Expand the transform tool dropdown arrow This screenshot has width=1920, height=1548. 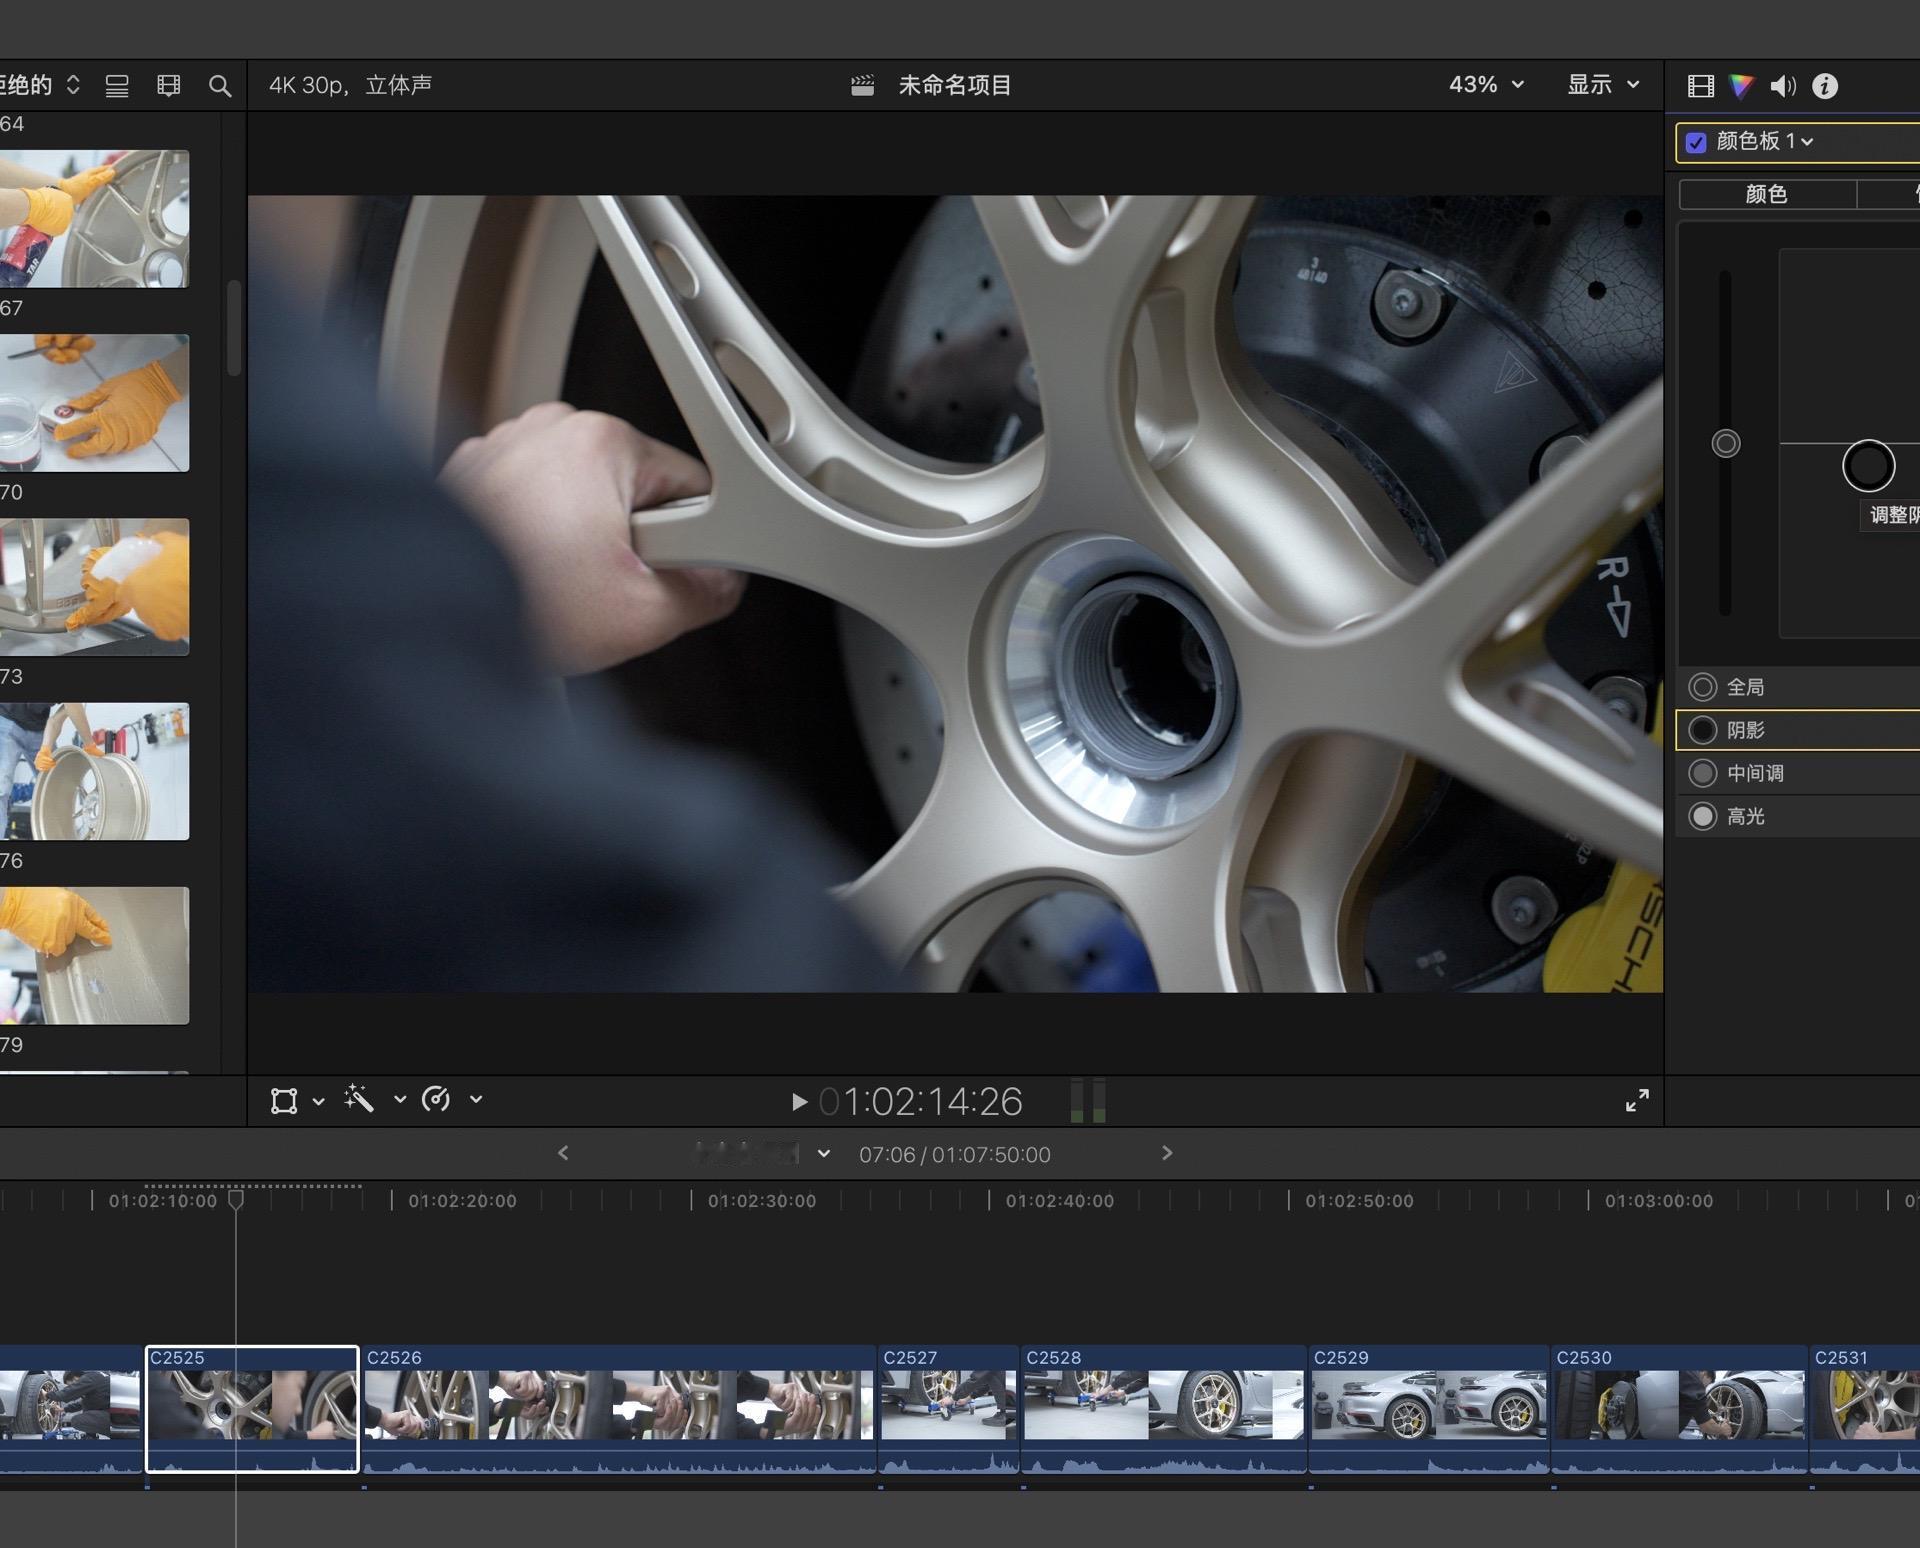tap(318, 1101)
